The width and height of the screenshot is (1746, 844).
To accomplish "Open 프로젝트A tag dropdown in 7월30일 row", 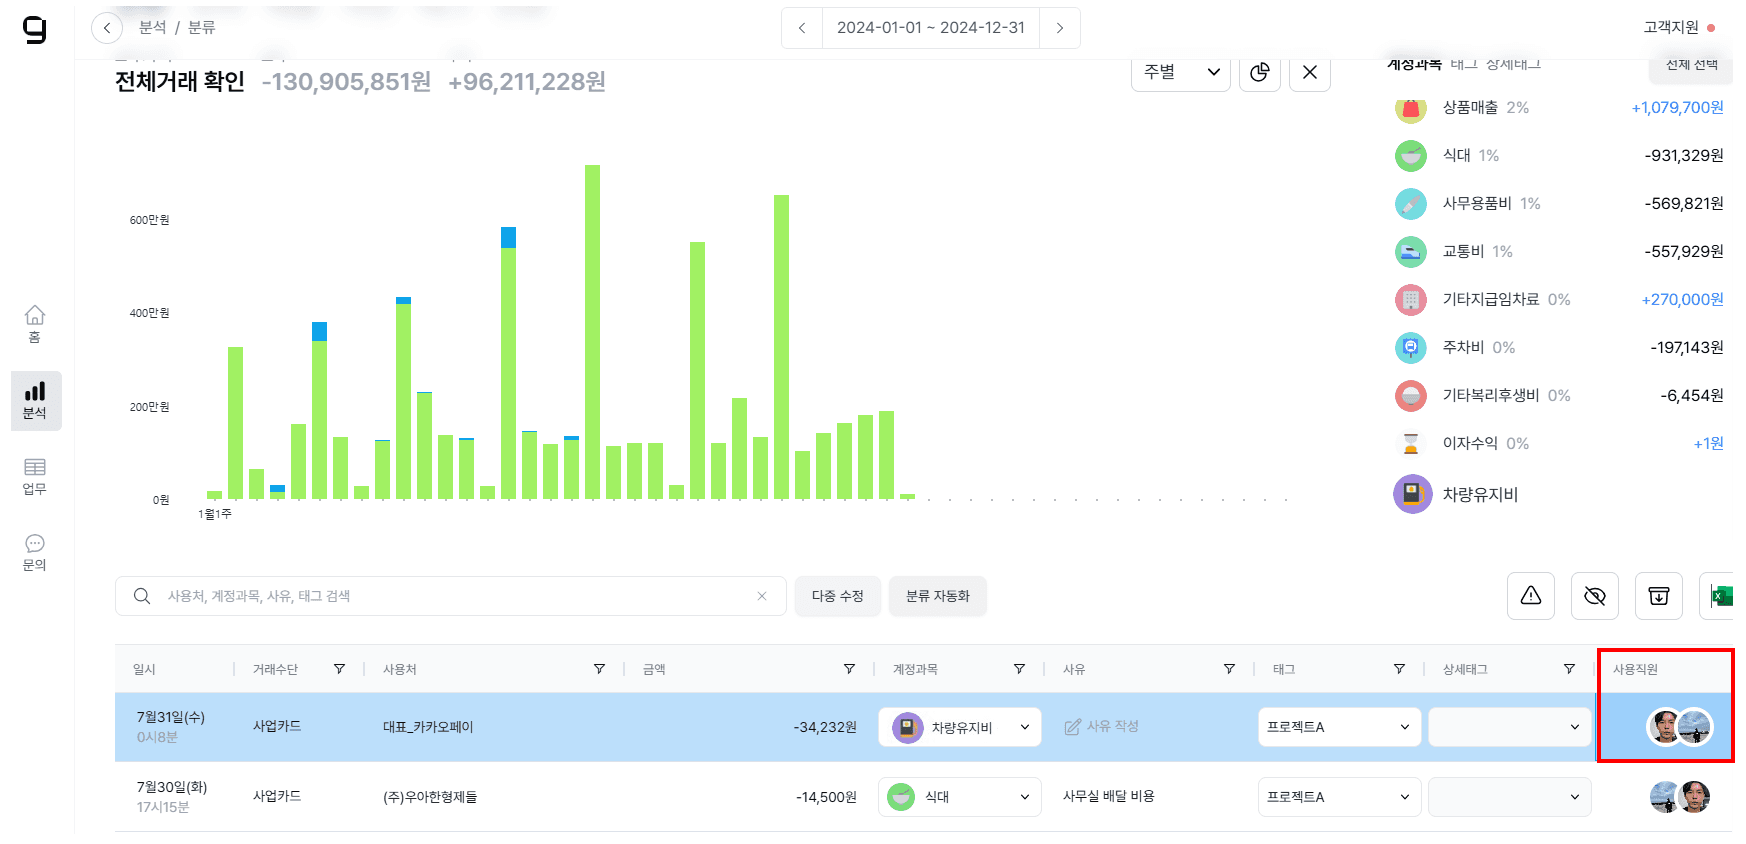I will [x=1339, y=797].
